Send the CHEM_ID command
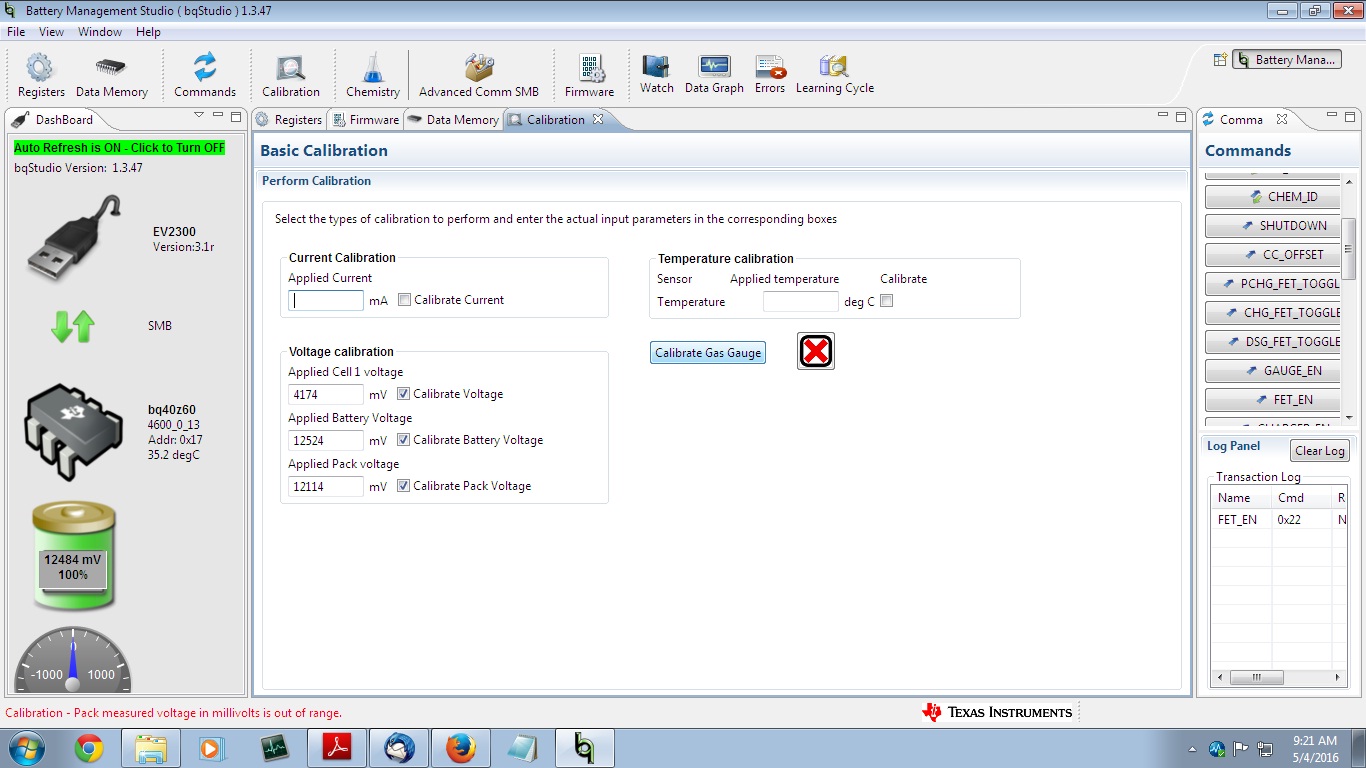The width and height of the screenshot is (1366, 768). tap(1273, 197)
